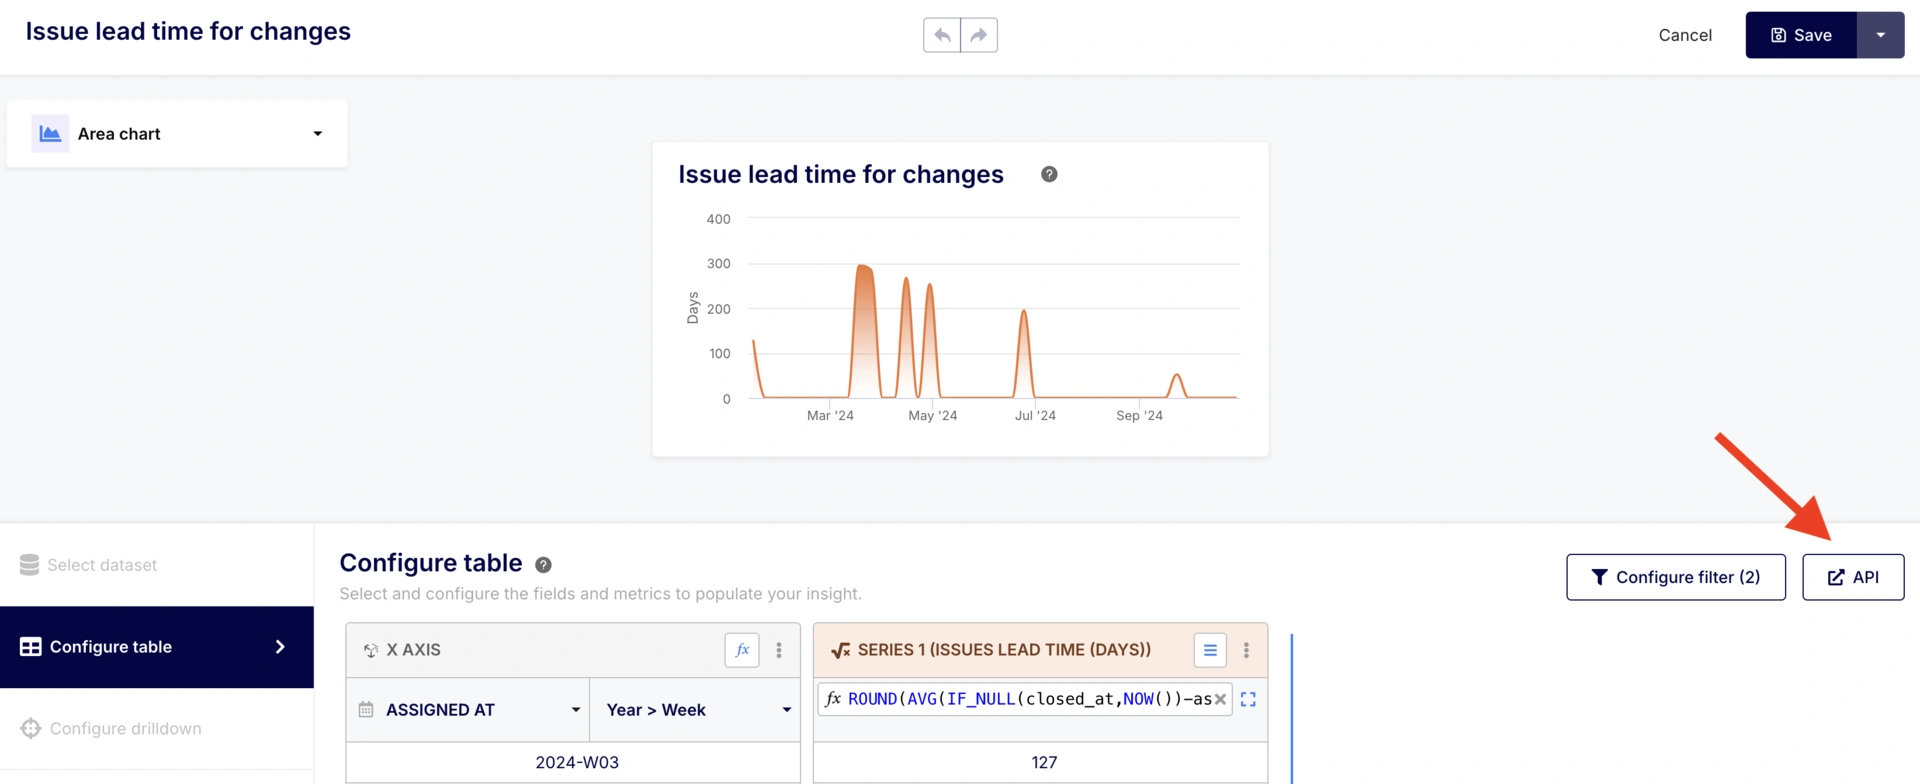Image resolution: width=1920 pixels, height=784 pixels.
Task: Expand the Save options dropdown arrow
Action: pyautogui.click(x=1880, y=35)
